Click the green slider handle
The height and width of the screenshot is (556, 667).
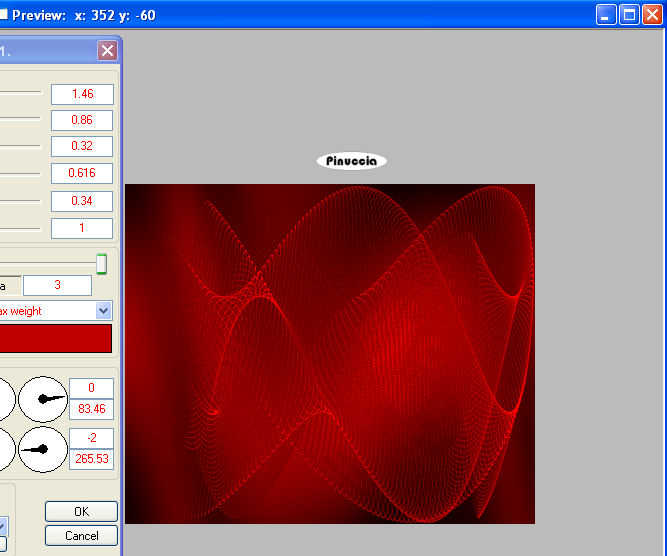pyautogui.click(x=101, y=264)
